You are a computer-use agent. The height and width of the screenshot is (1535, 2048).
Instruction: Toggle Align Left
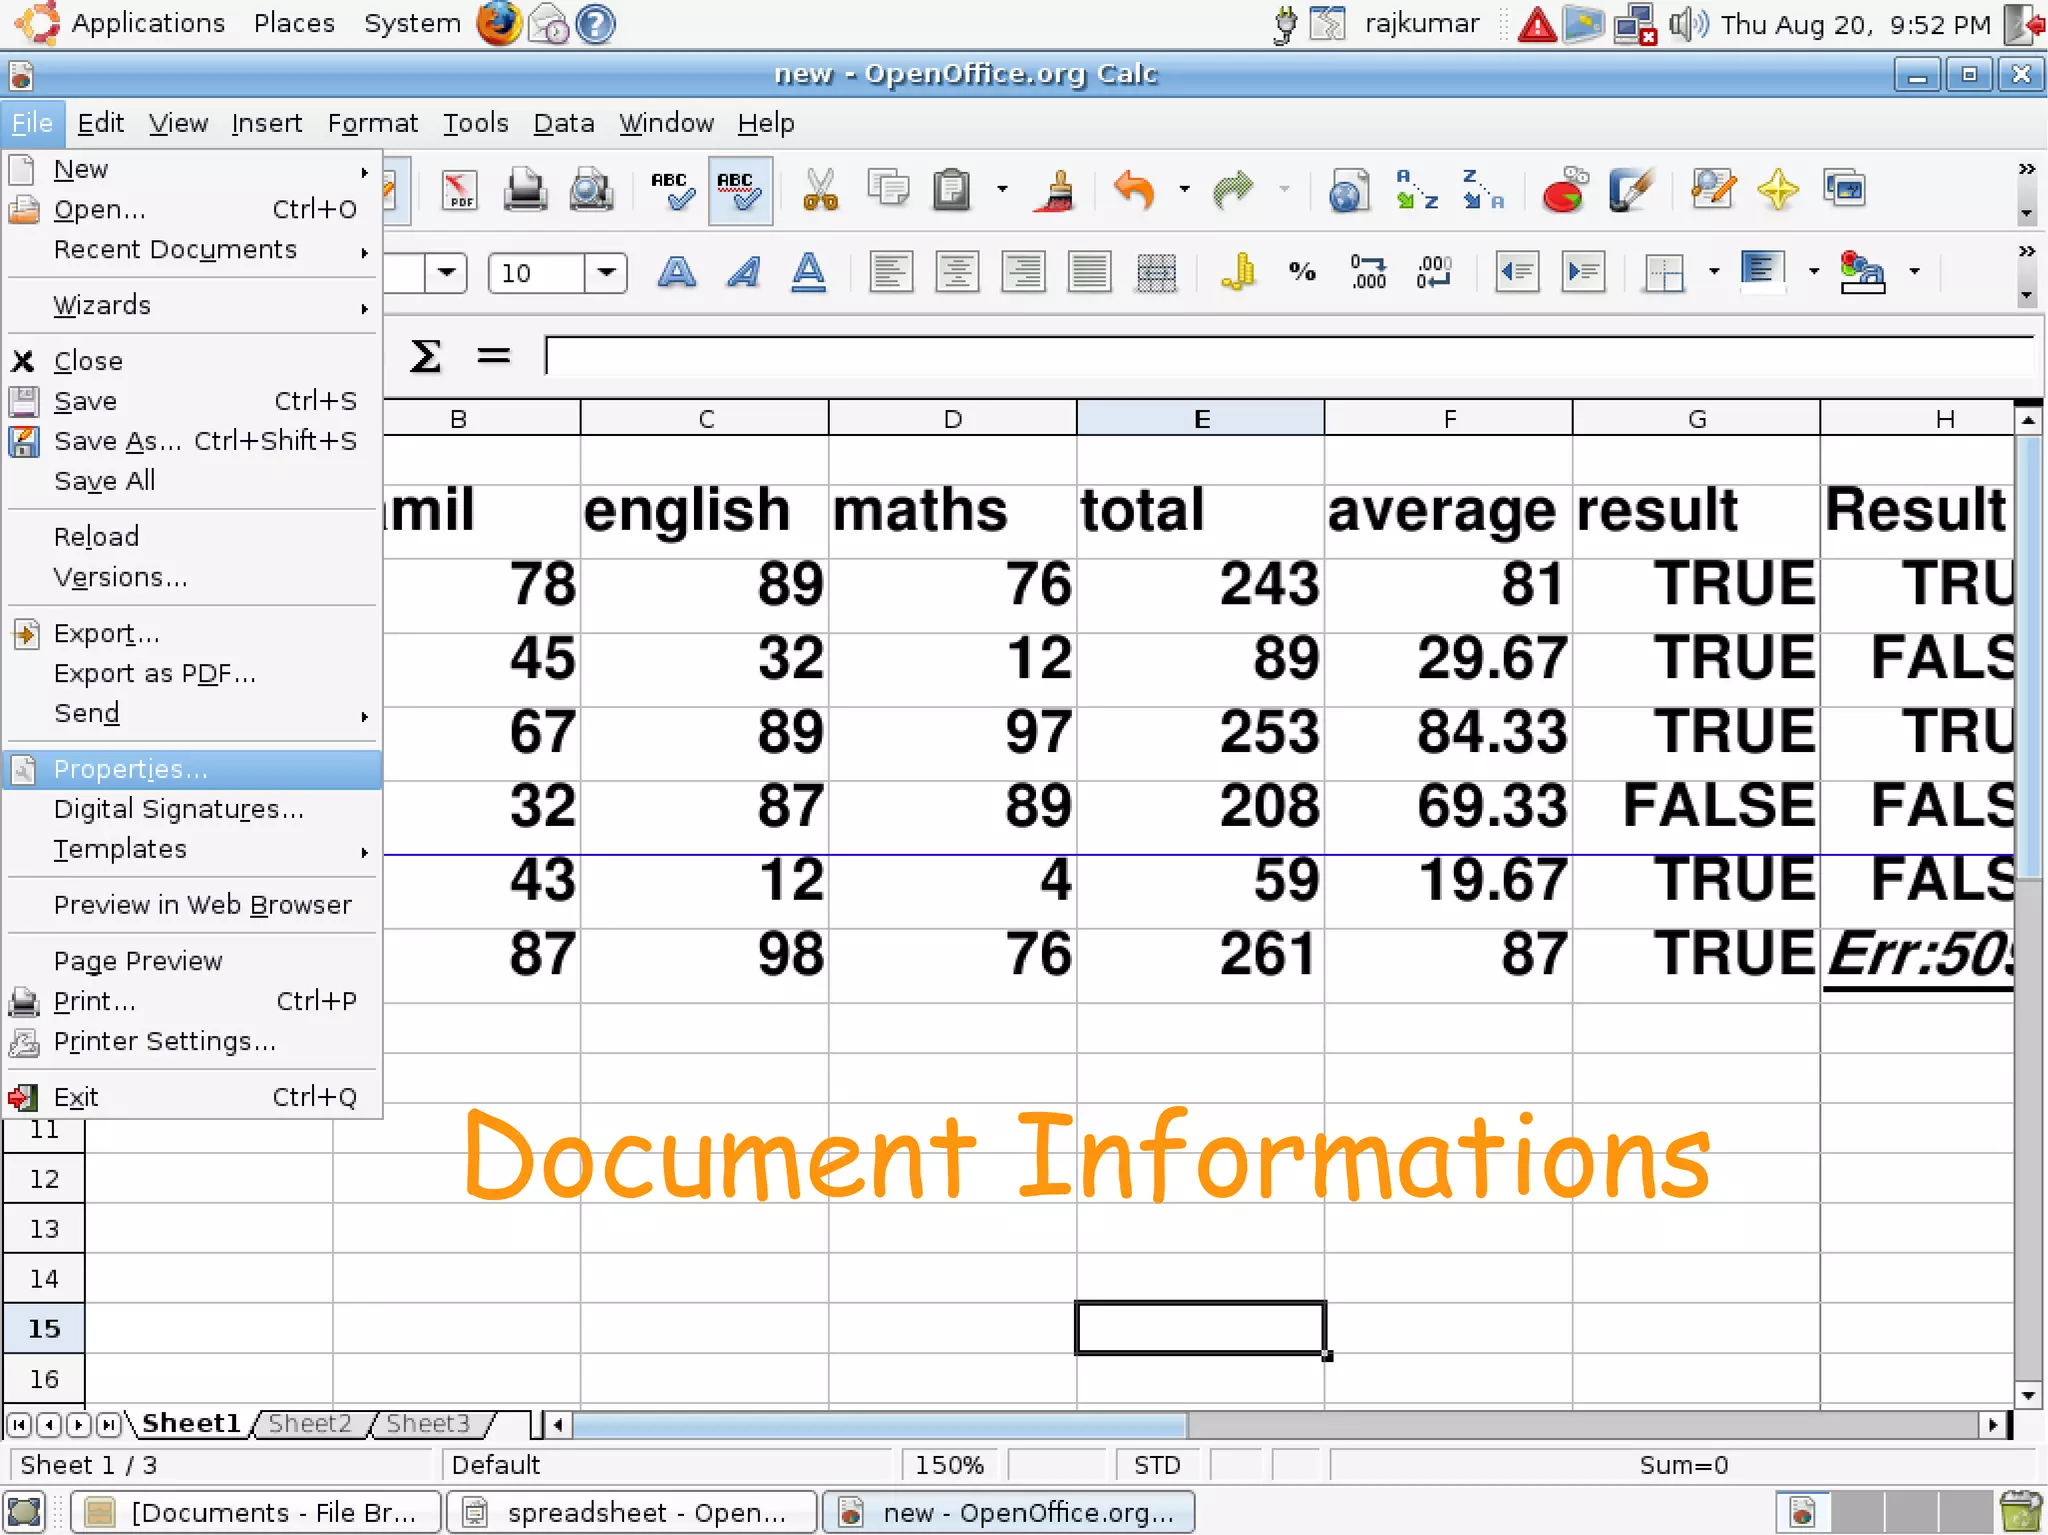click(x=890, y=272)
